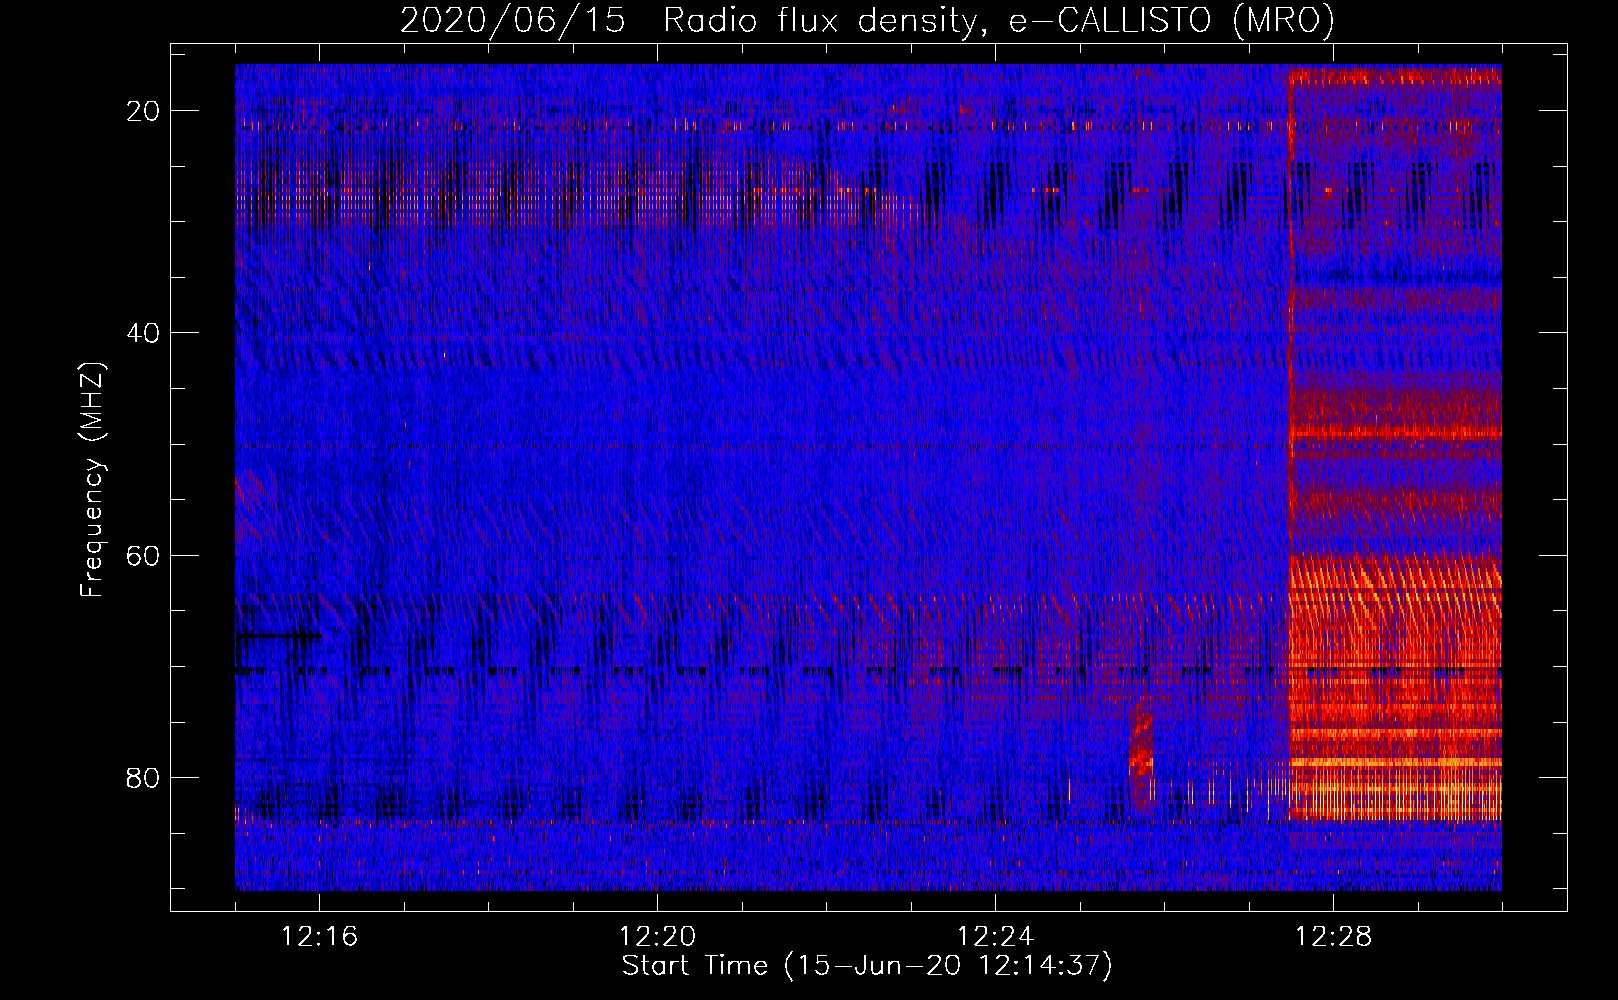Click the 12:28 time tick label

coord(1334,937)
